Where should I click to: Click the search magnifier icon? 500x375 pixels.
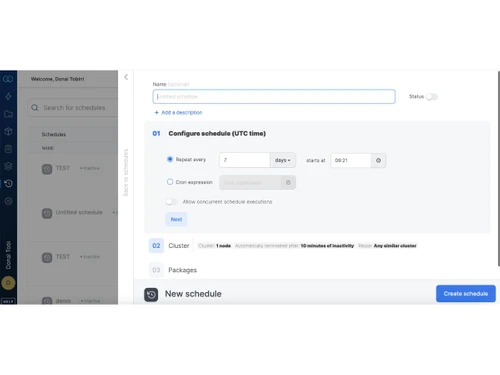click(35, 108)
